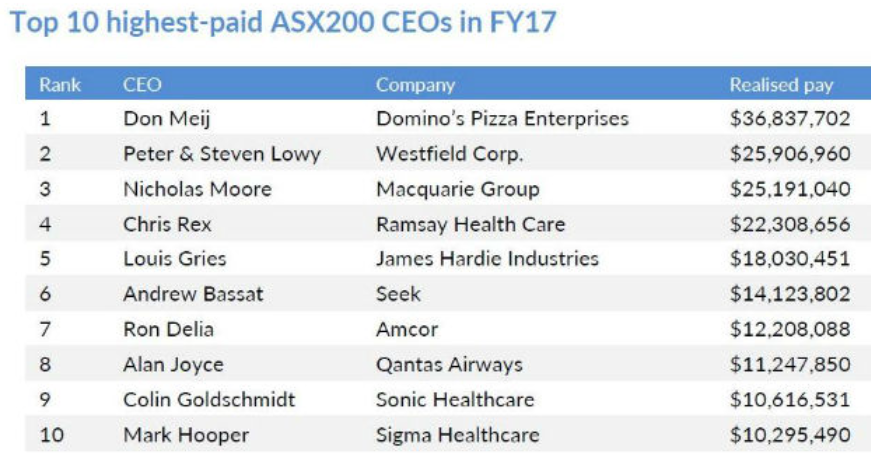Select Domino's Pizza Enterprises company cell
The height and width of the screenshot is (453, 871).
point(502,119)
